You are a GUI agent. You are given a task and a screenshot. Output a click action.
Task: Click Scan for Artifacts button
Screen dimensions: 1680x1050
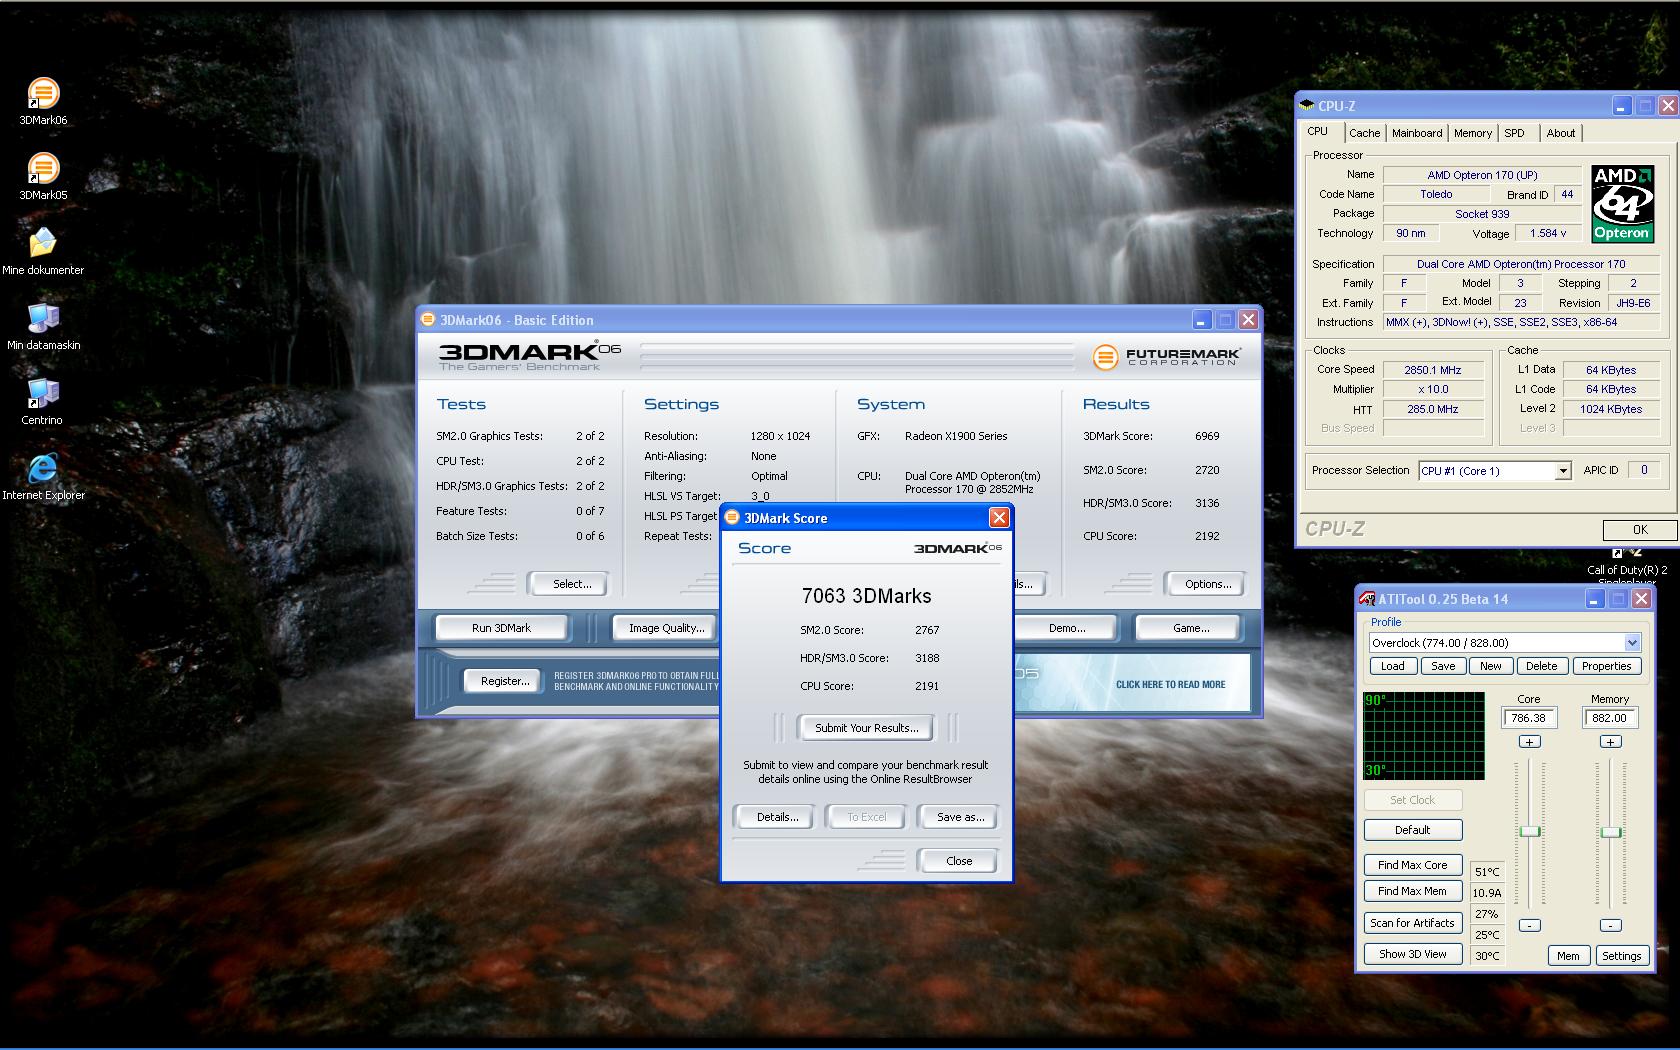[x=1412, y=923]
